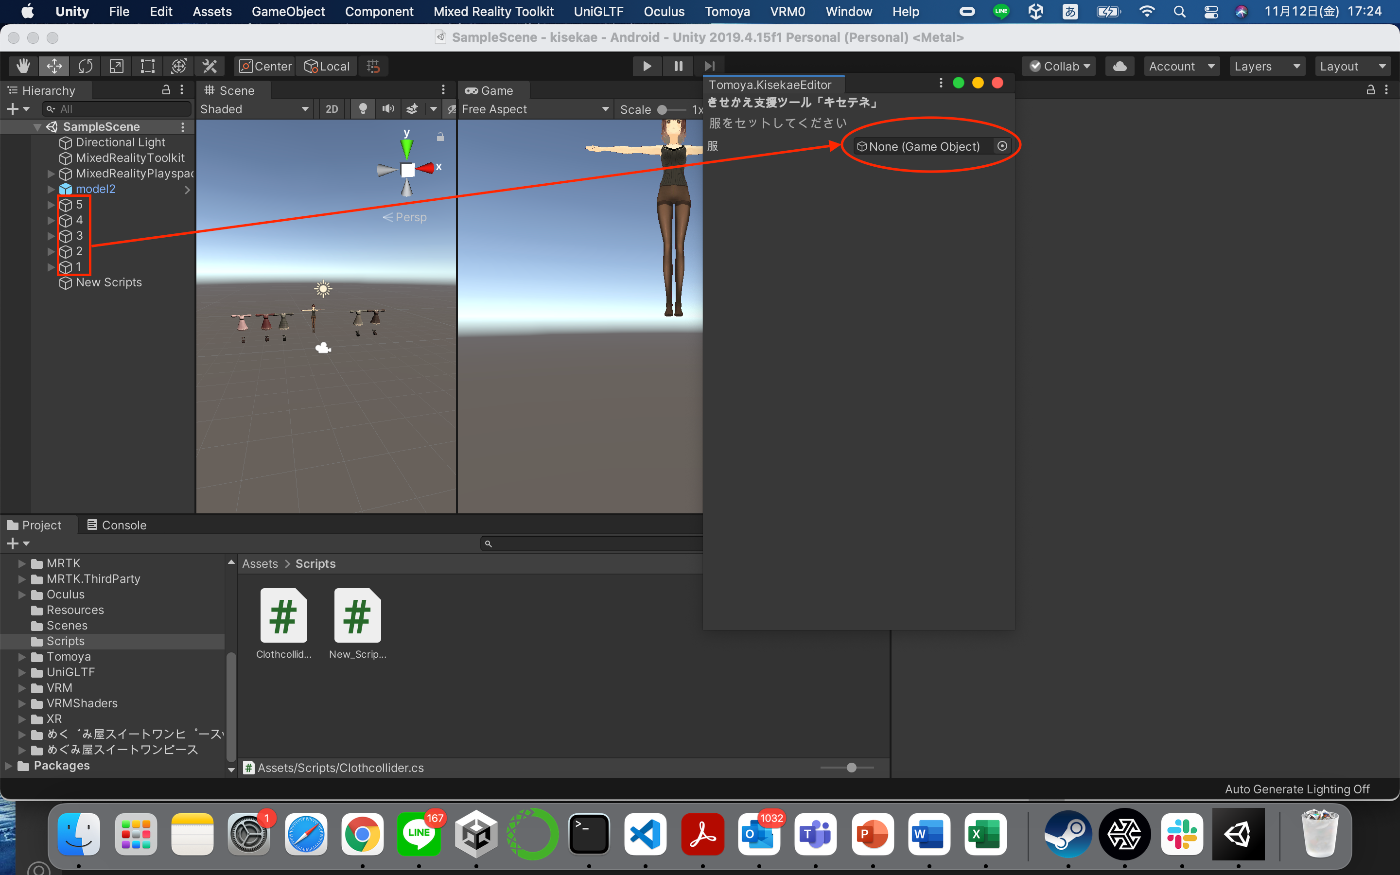The image size is (1400, 875).
Task: Open the custom editor tools icon
Action: pyautogui.click(x=209, y=66)
